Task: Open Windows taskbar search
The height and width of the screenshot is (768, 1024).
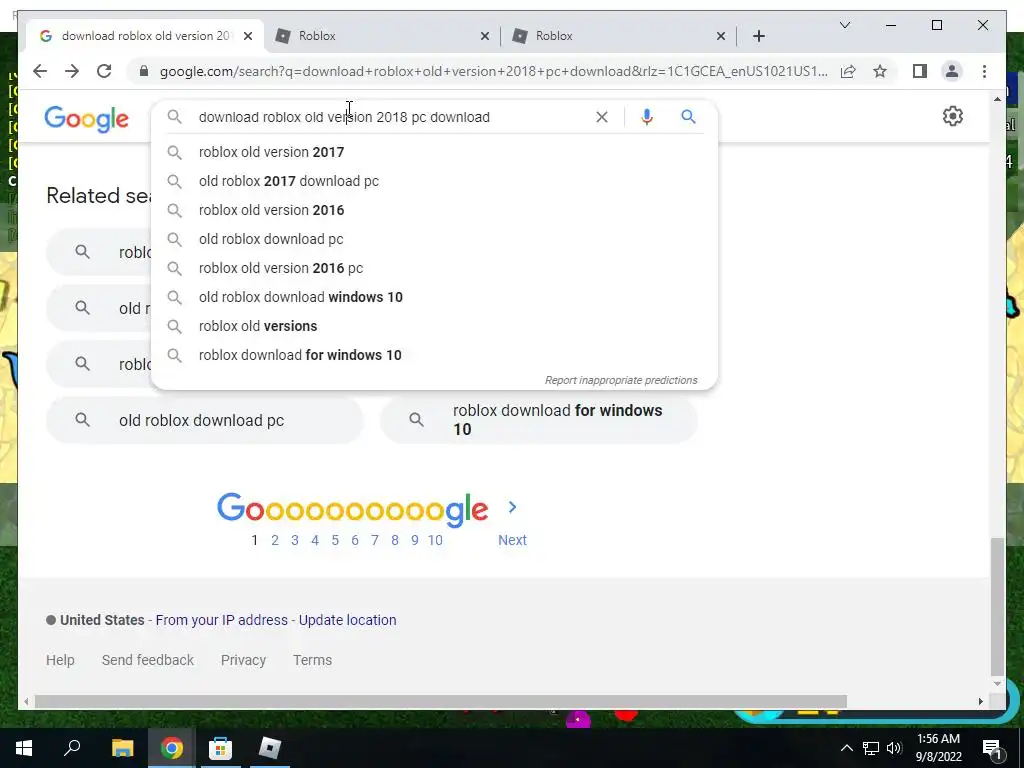Action: tap(72, 748)
